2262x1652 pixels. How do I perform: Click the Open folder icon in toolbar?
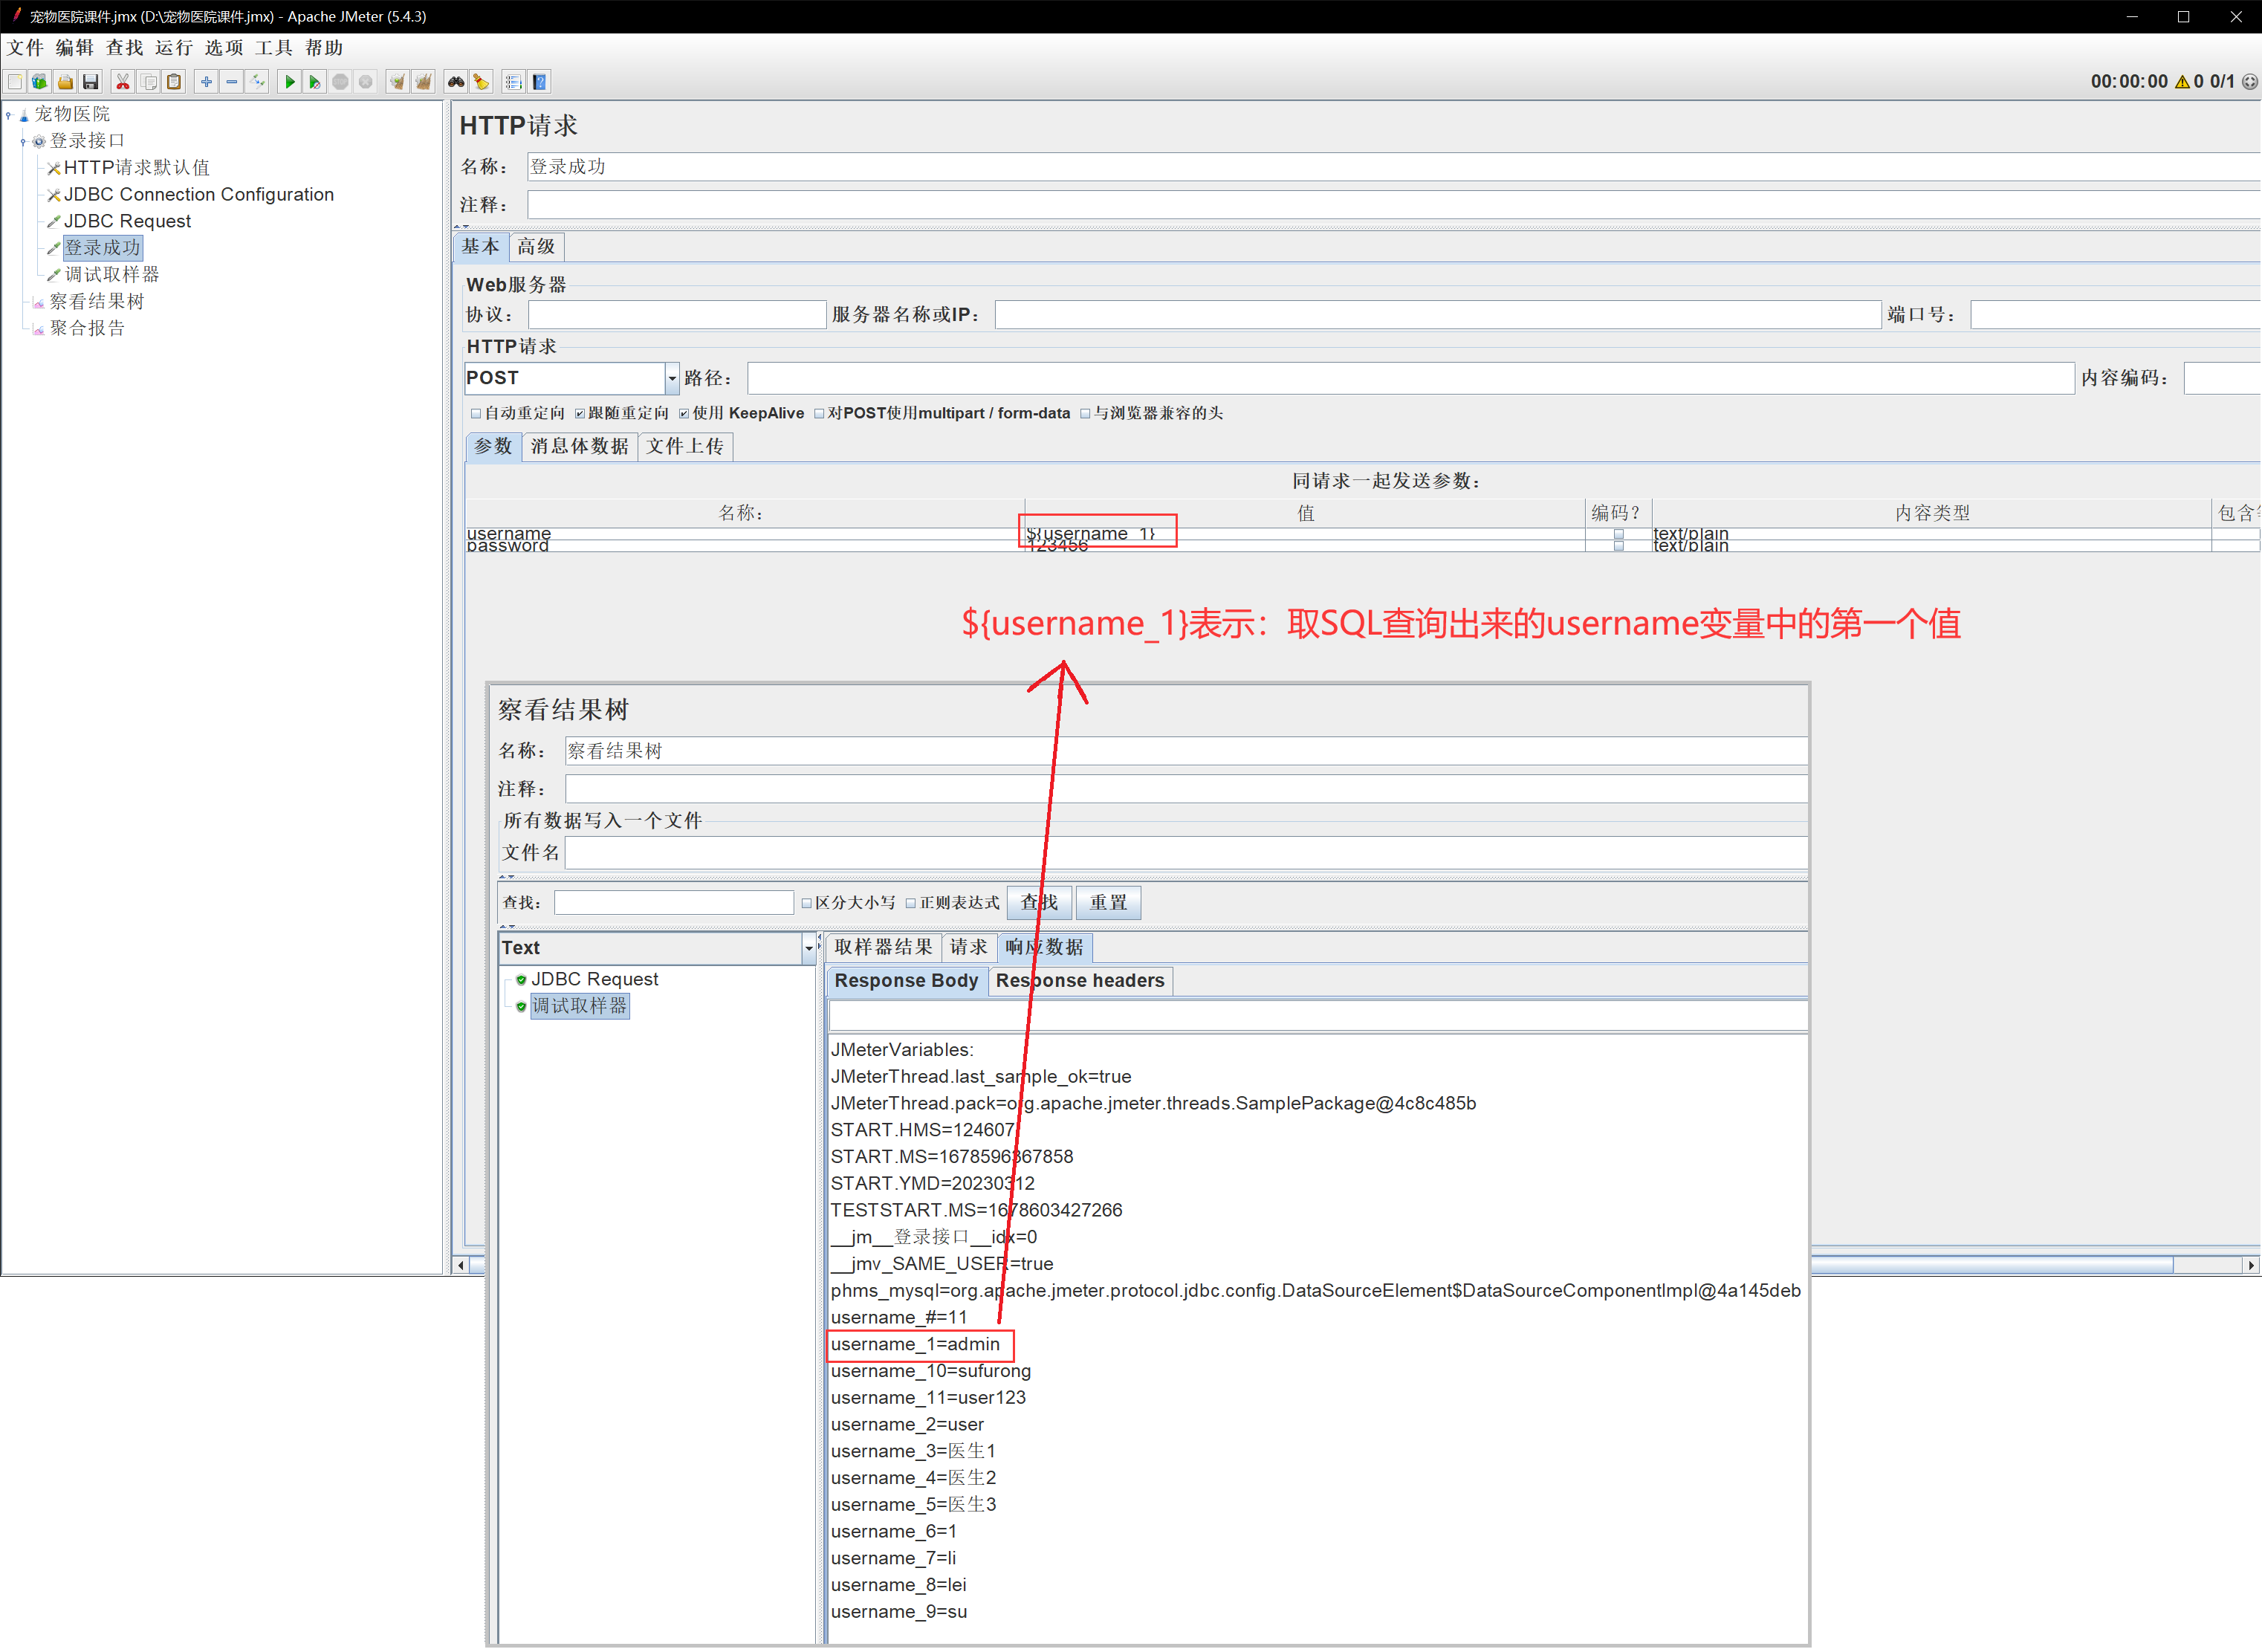click(x=65, y=82)
